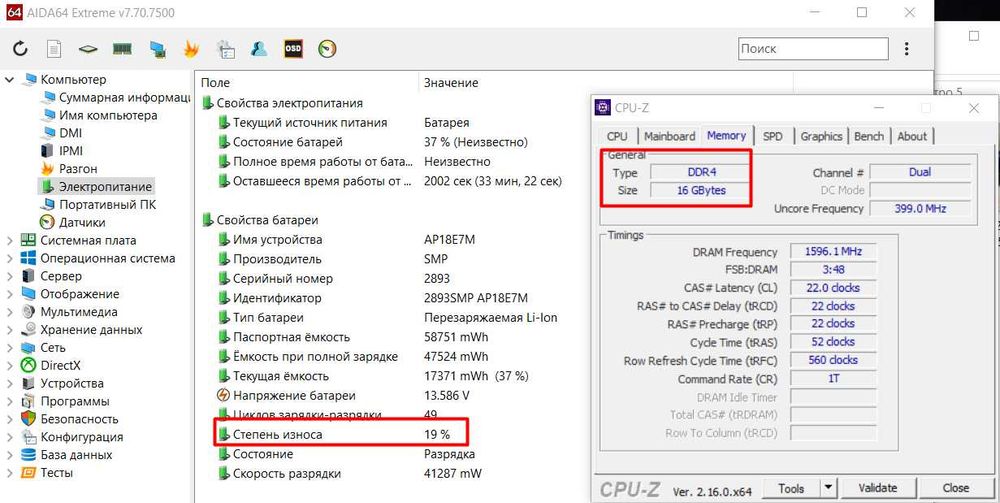Click the Операционная система Windows icon
The height and width of the screenshot is (503, 1000).
29,258
